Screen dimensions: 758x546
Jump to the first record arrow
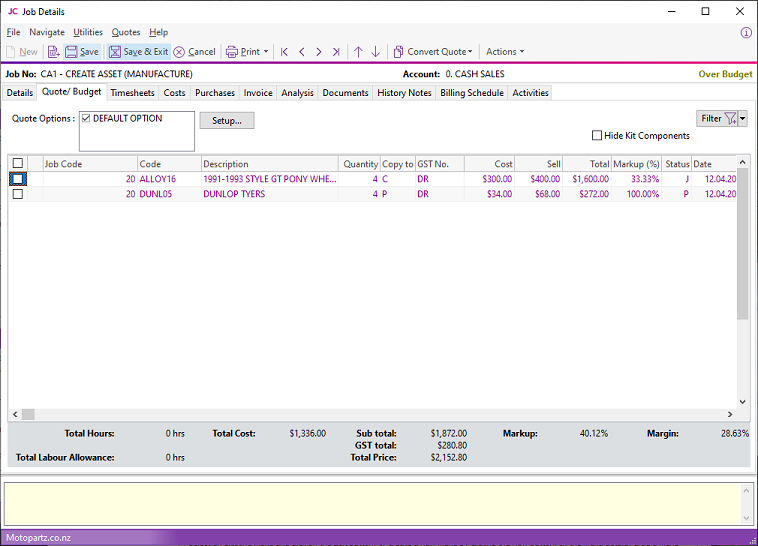(285, 52)
